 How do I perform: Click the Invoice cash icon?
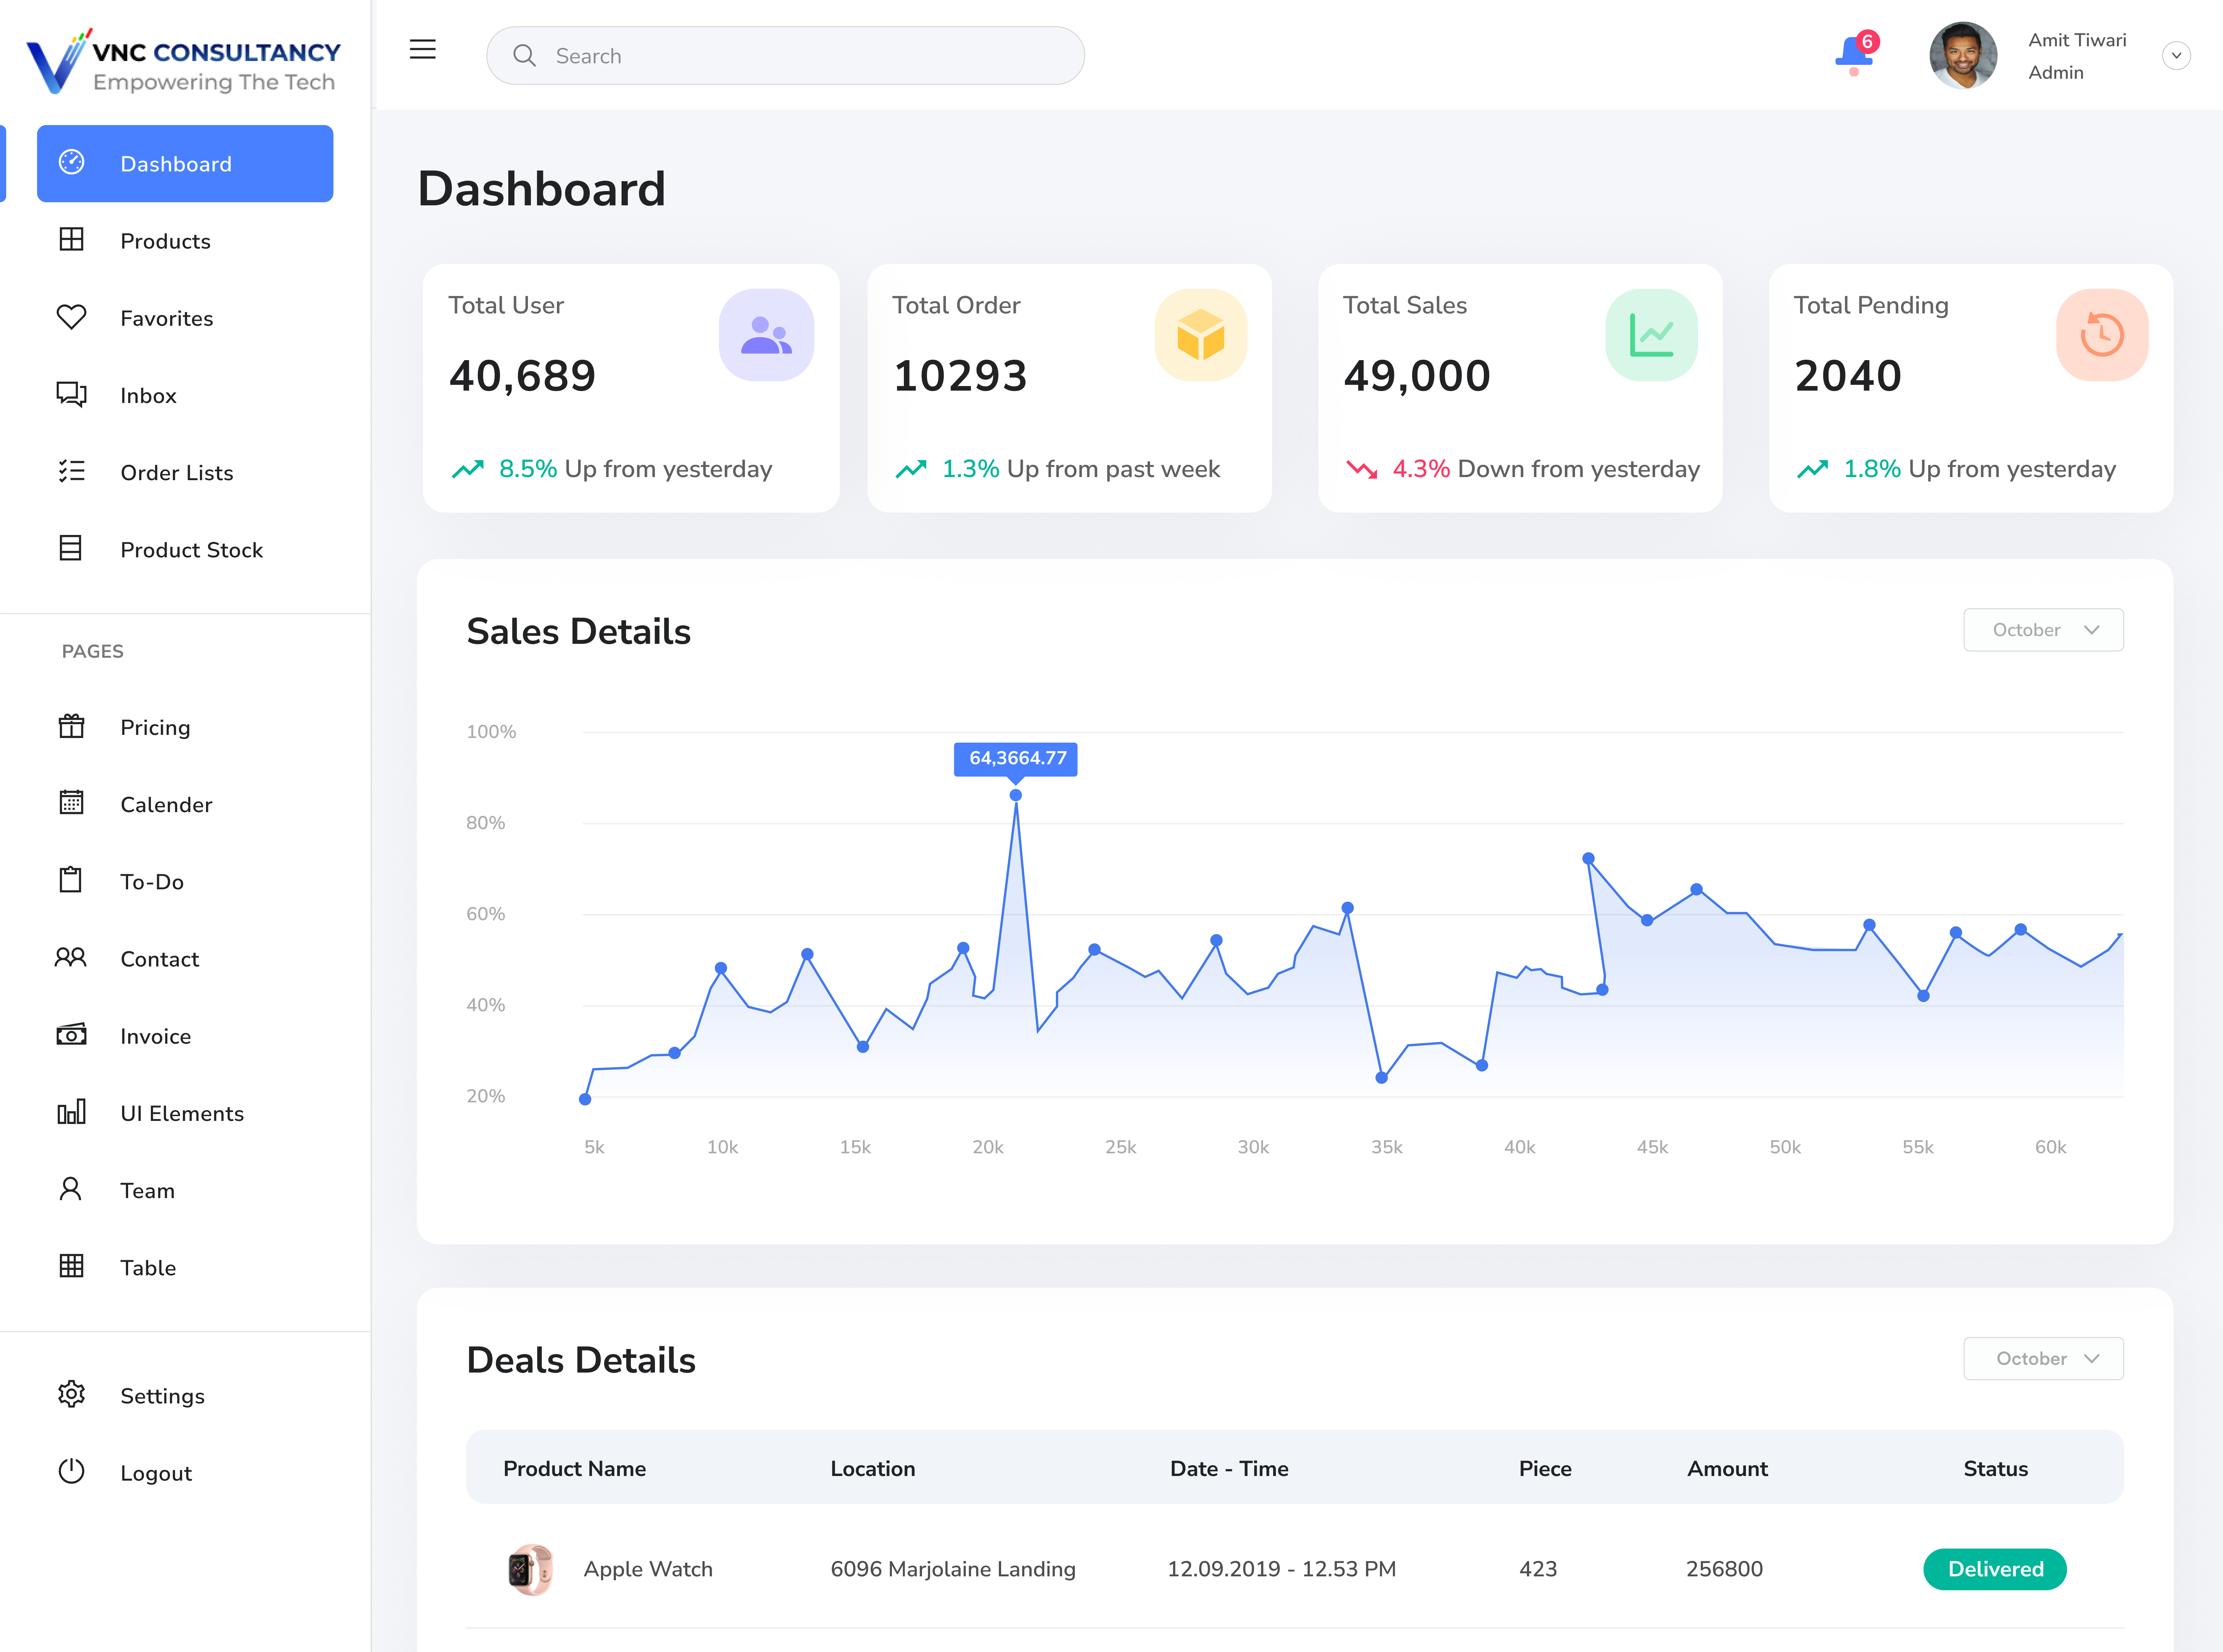[x=71, y=1035]
